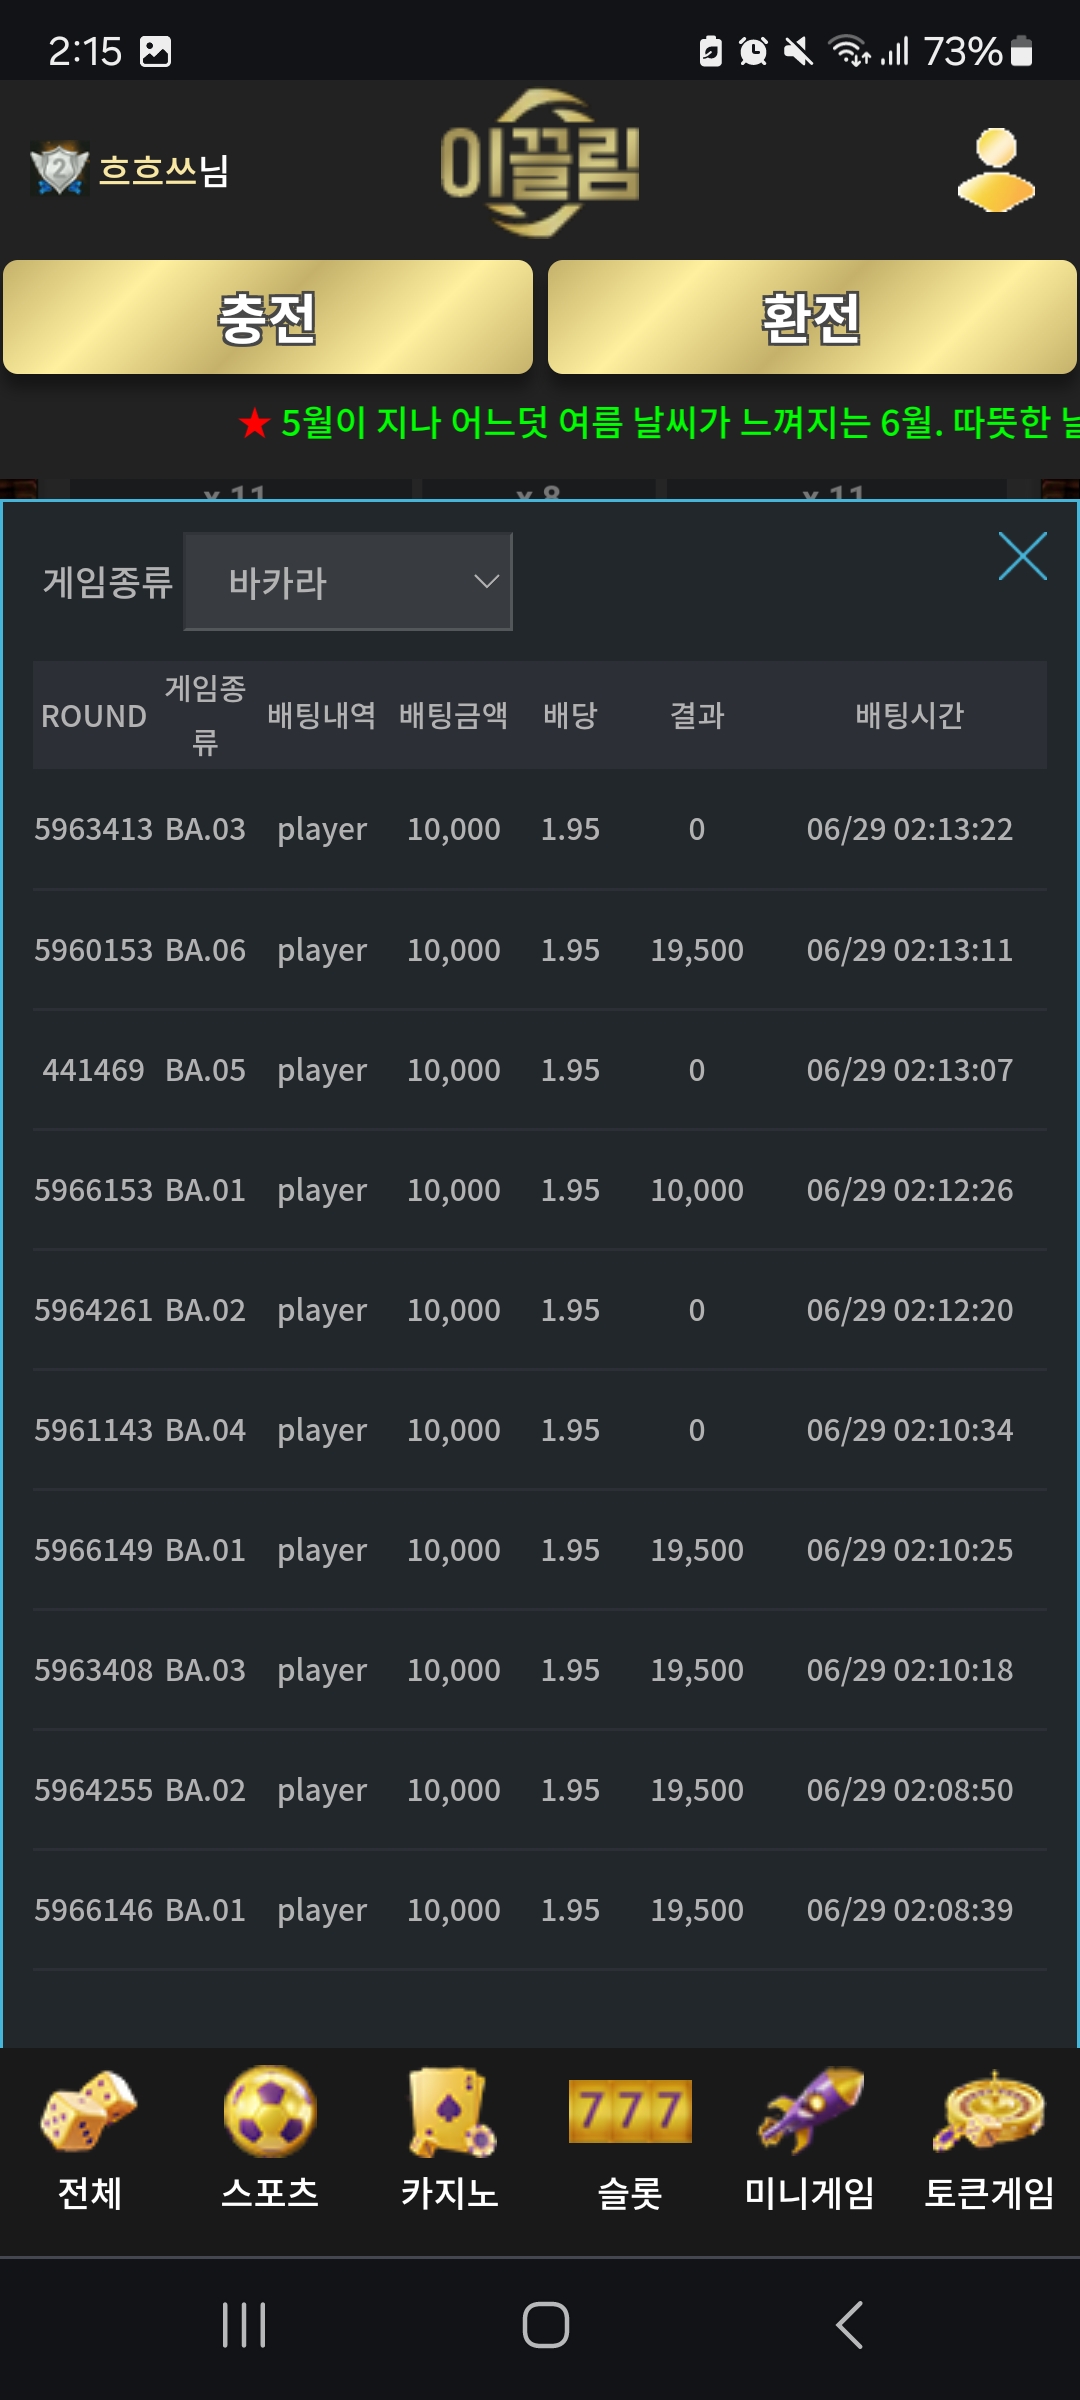
Task: Click the 배팅시간 column header
Action: [909, 715]
